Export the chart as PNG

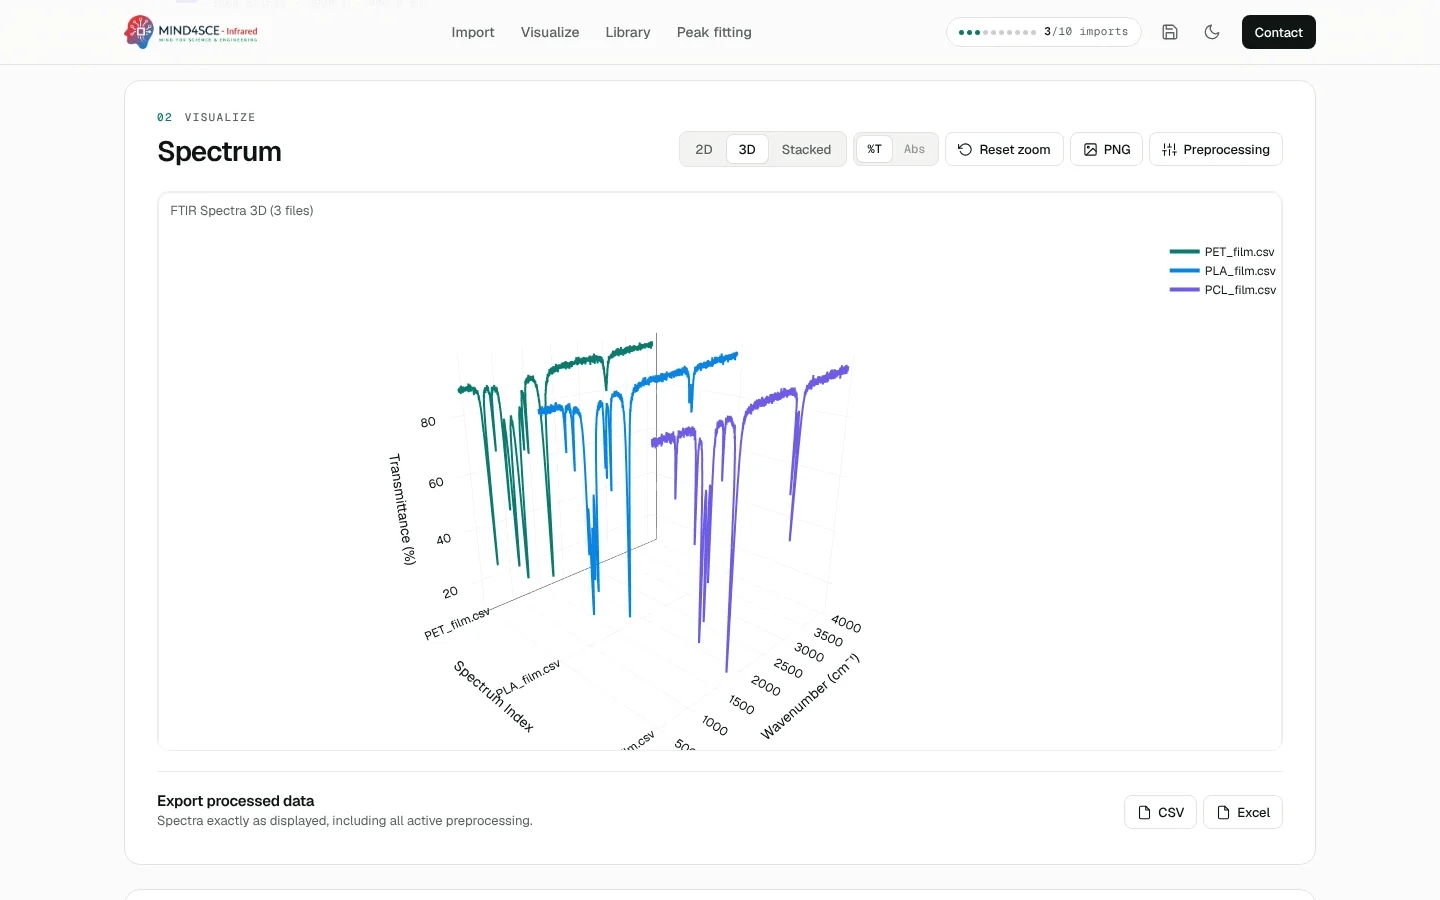tap(1106, 149)
